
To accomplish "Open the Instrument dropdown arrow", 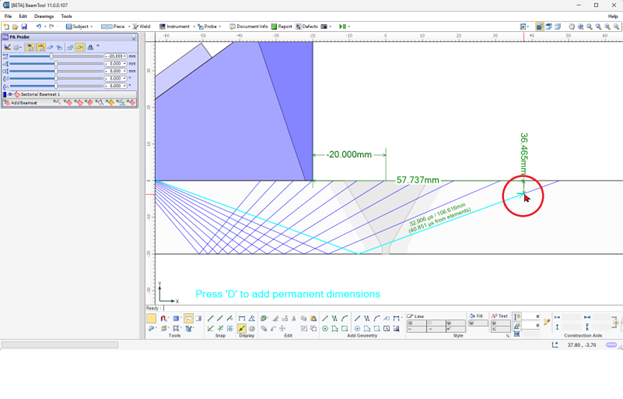I will pos(194,27).
